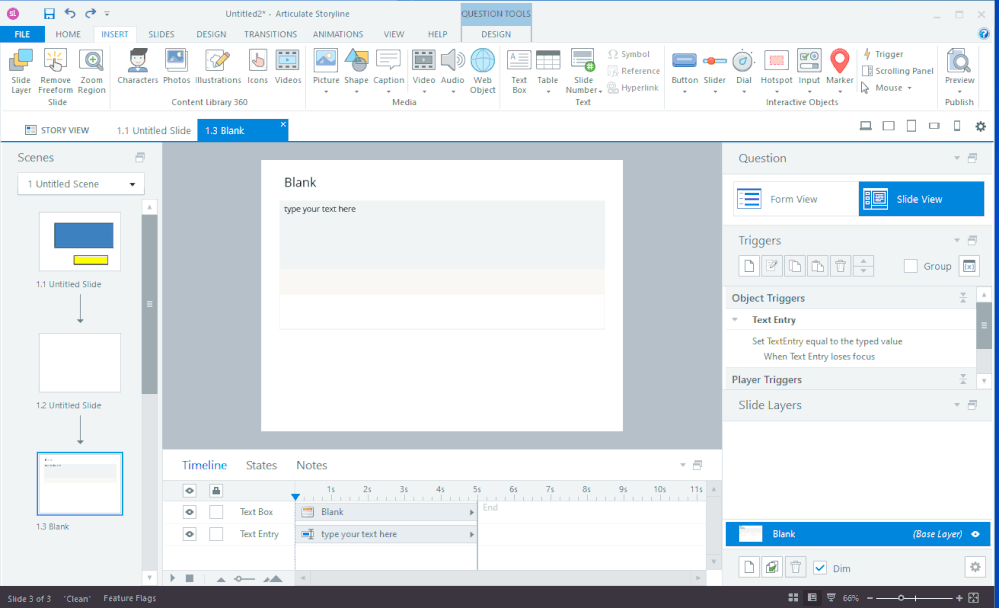Collapse the Text Entry trigger group
Image resolution: width=999 pixels, height=608 pixels.
[736, 320]
